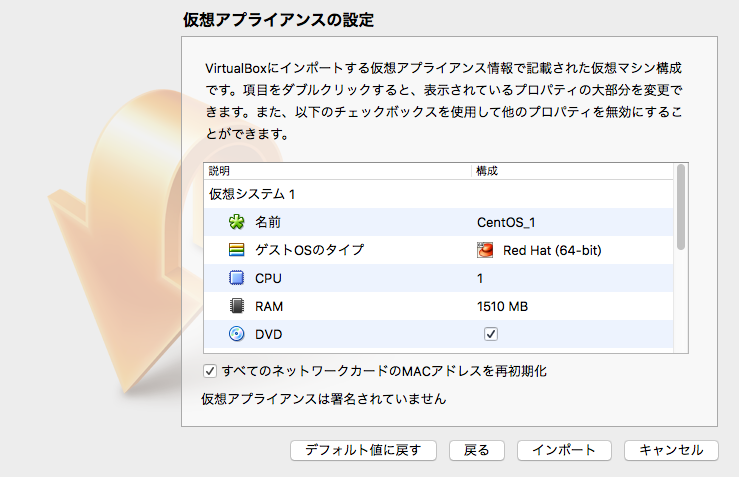The height and width of the screenshot is (477, 739).
Task: Click the キャンセル button
Action: 671,450
